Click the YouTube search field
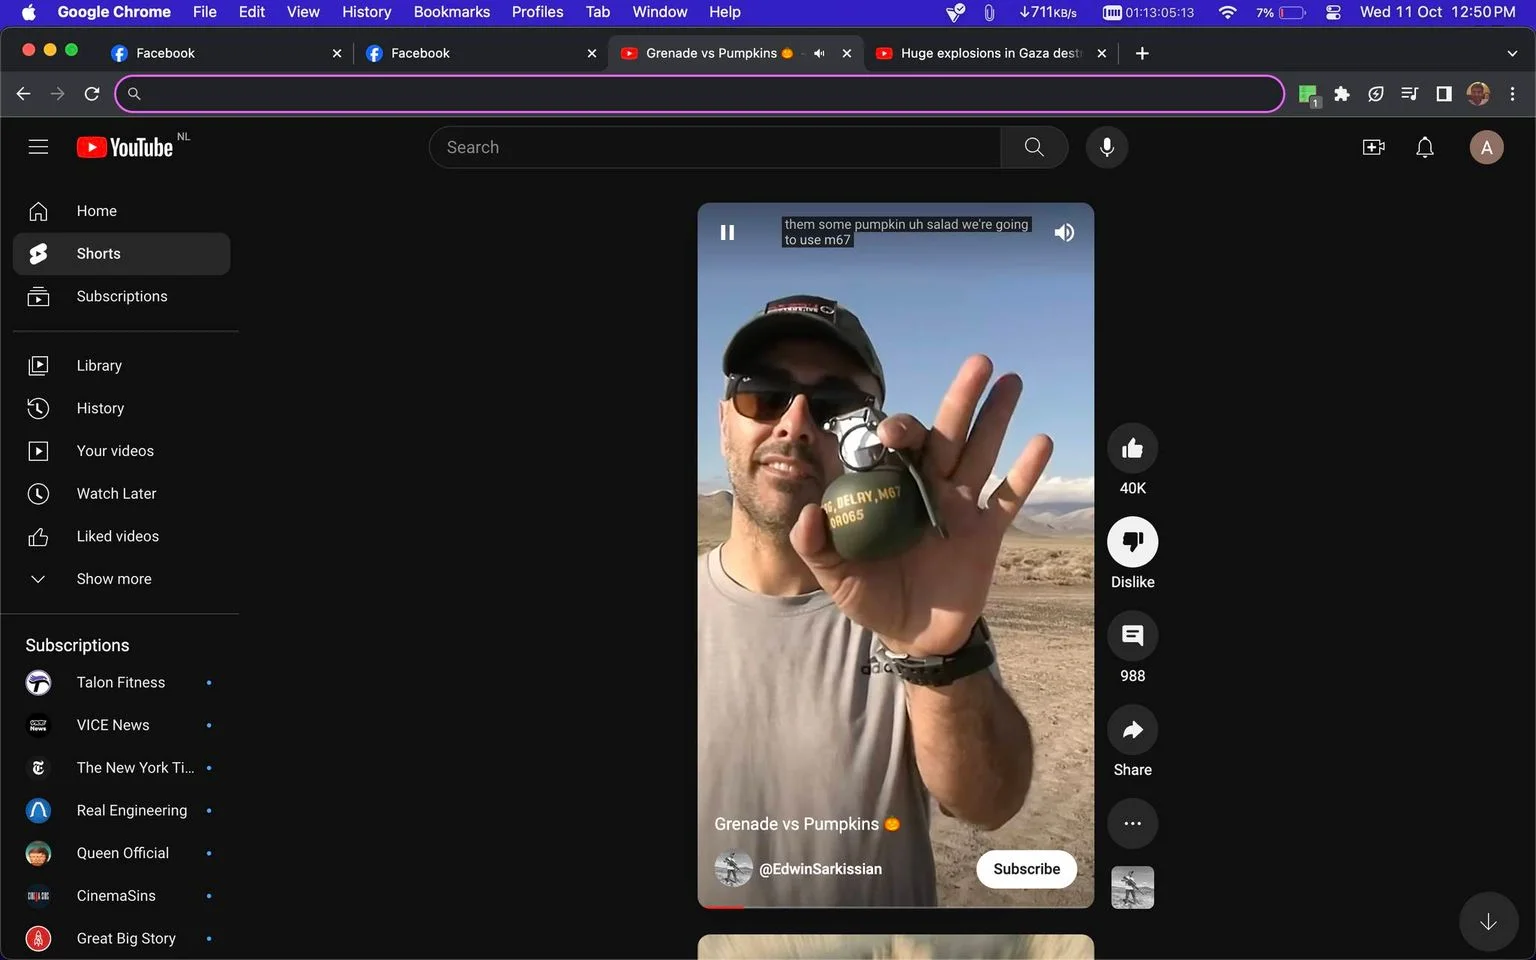 click(715, 147)
